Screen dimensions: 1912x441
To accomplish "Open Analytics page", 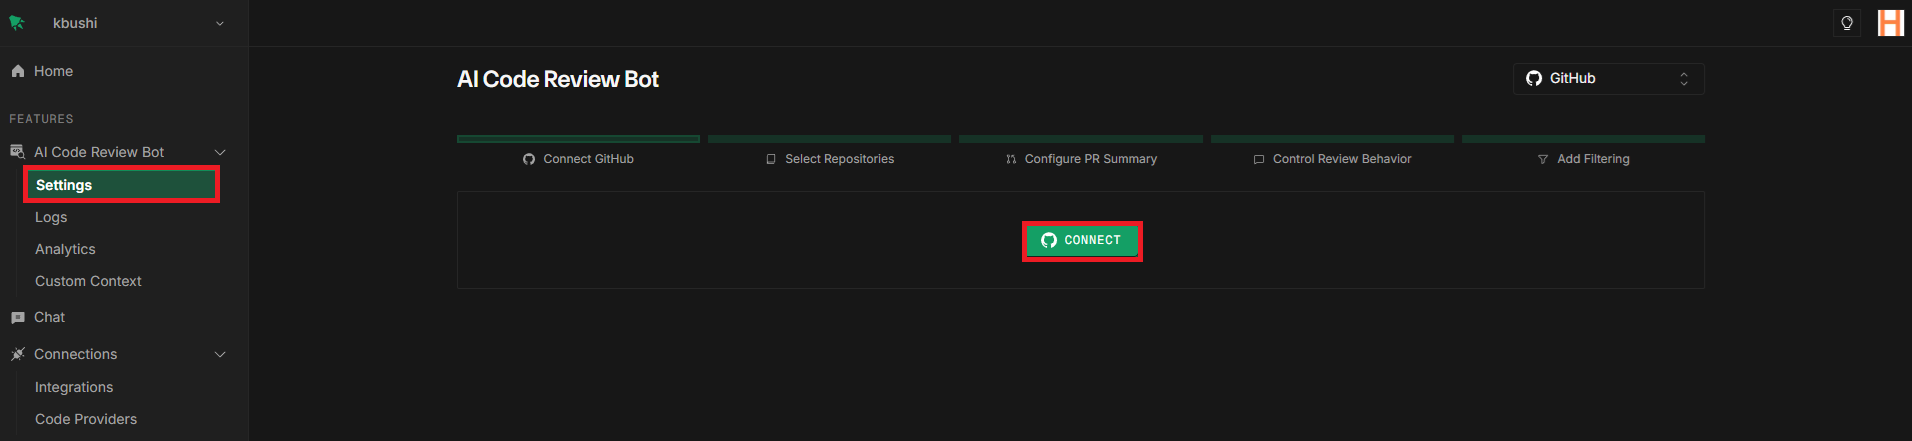I will pyautogui.click(x=65, y=249).
